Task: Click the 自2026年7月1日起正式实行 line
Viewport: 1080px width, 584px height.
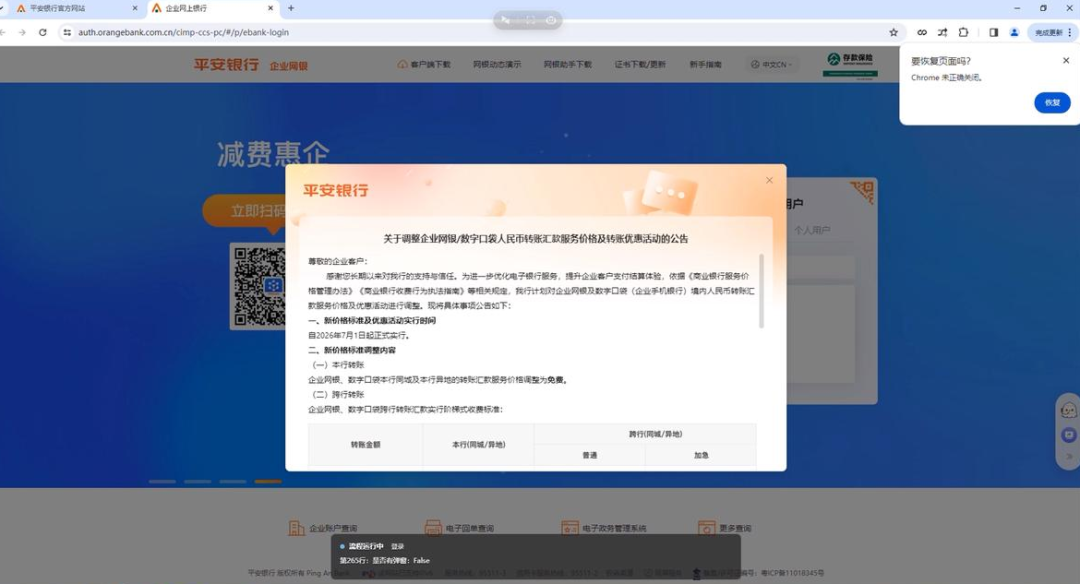Action: (360, 335)
